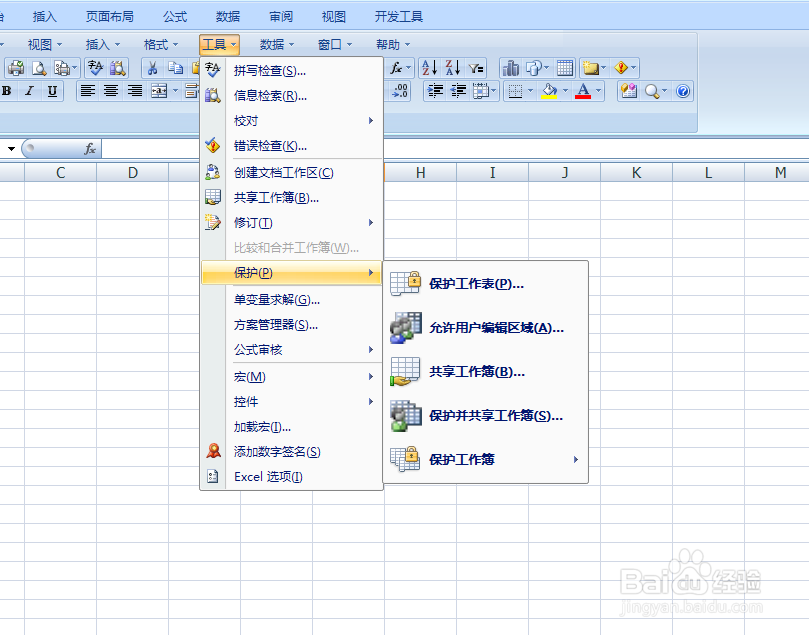809x635 pixels.
Task: Click the Shapes icon
Action: (533, 68)
